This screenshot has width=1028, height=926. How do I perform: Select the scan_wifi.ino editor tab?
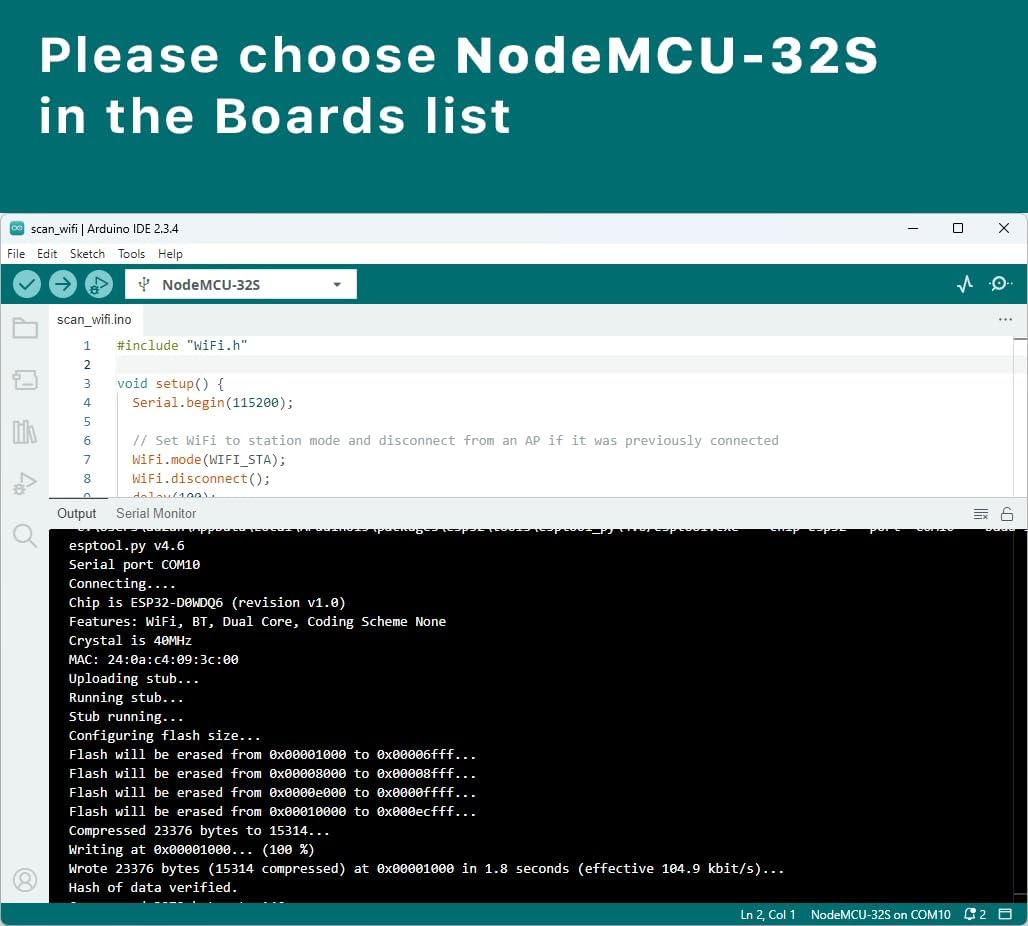(94, 319)
